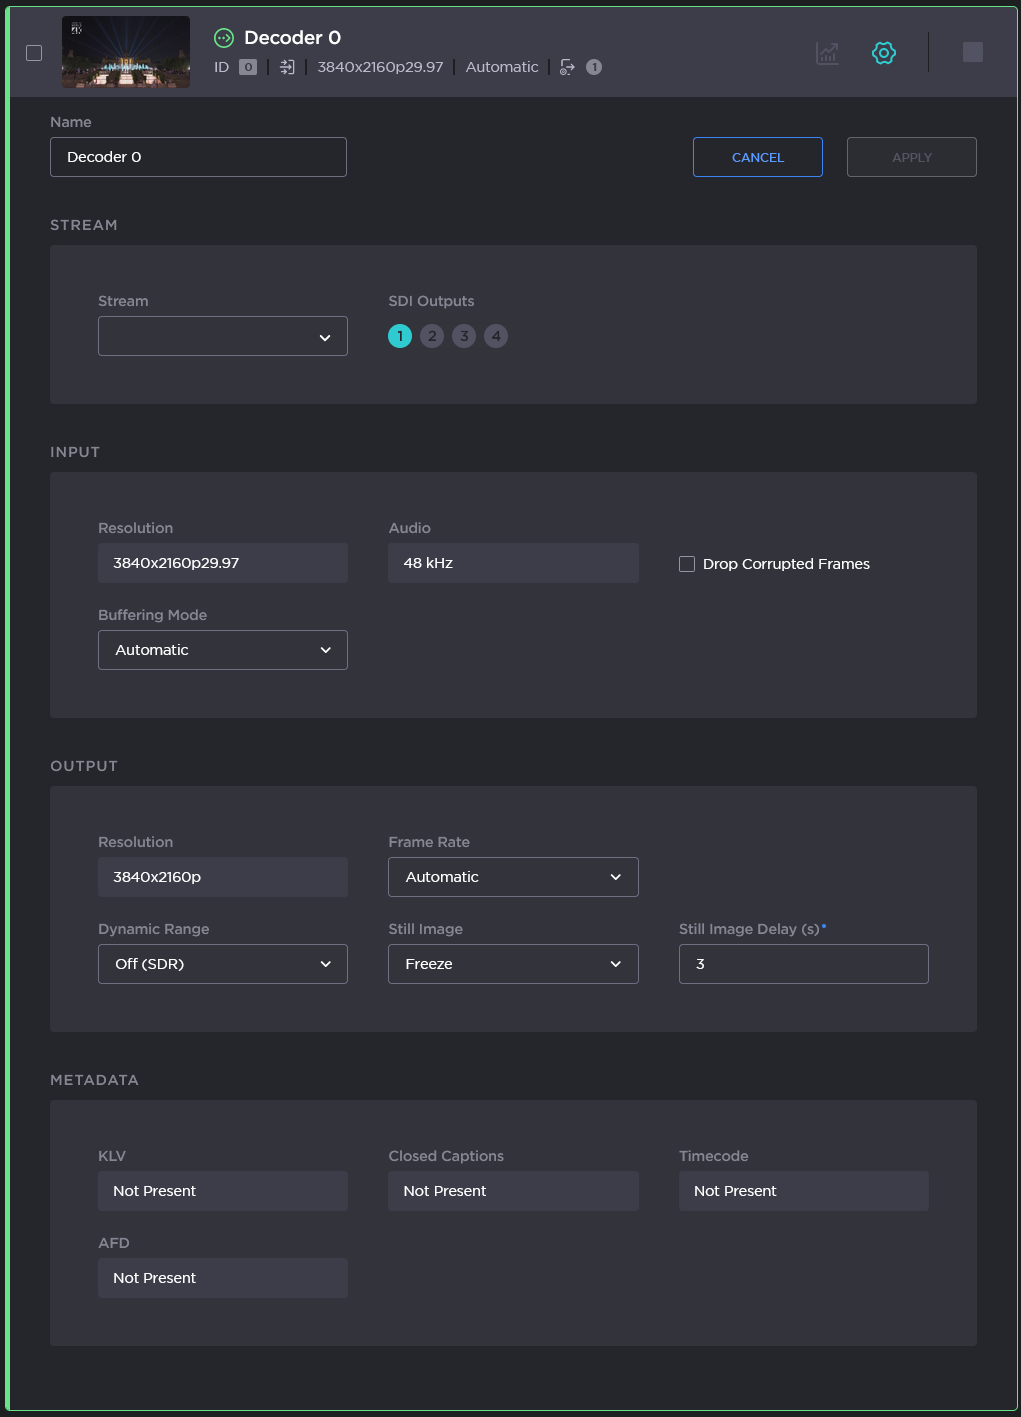Click the SDI output icon in header
The width and height of the screenshot is (1021, 1417).
(567, 67)
